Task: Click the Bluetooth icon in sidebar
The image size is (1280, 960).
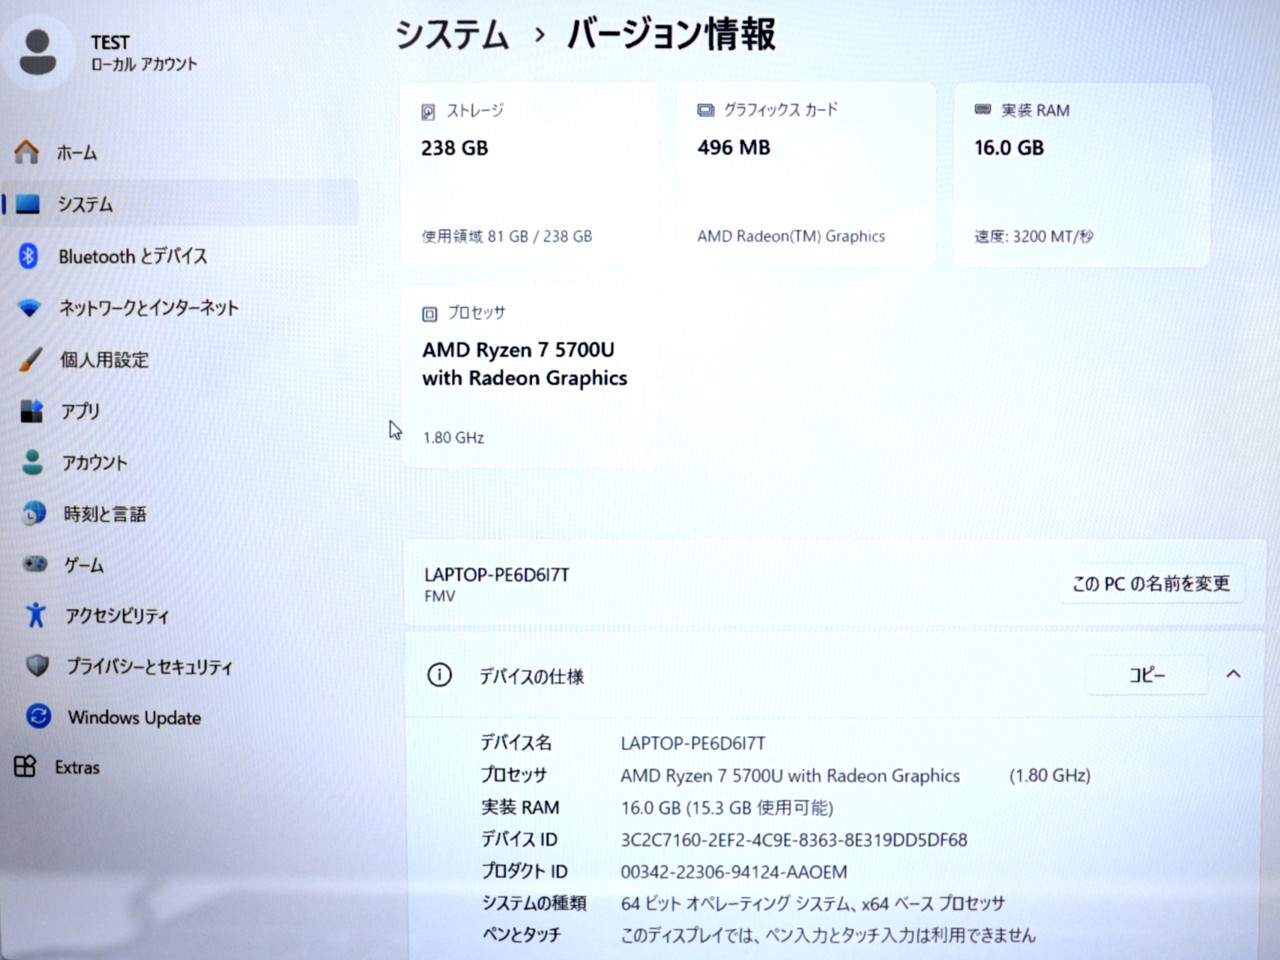Action: tap(28, 256)
